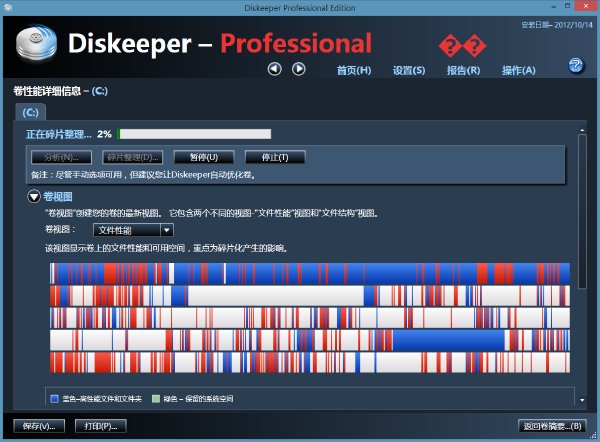Click the defragmentation progress bar

[194, 134]
